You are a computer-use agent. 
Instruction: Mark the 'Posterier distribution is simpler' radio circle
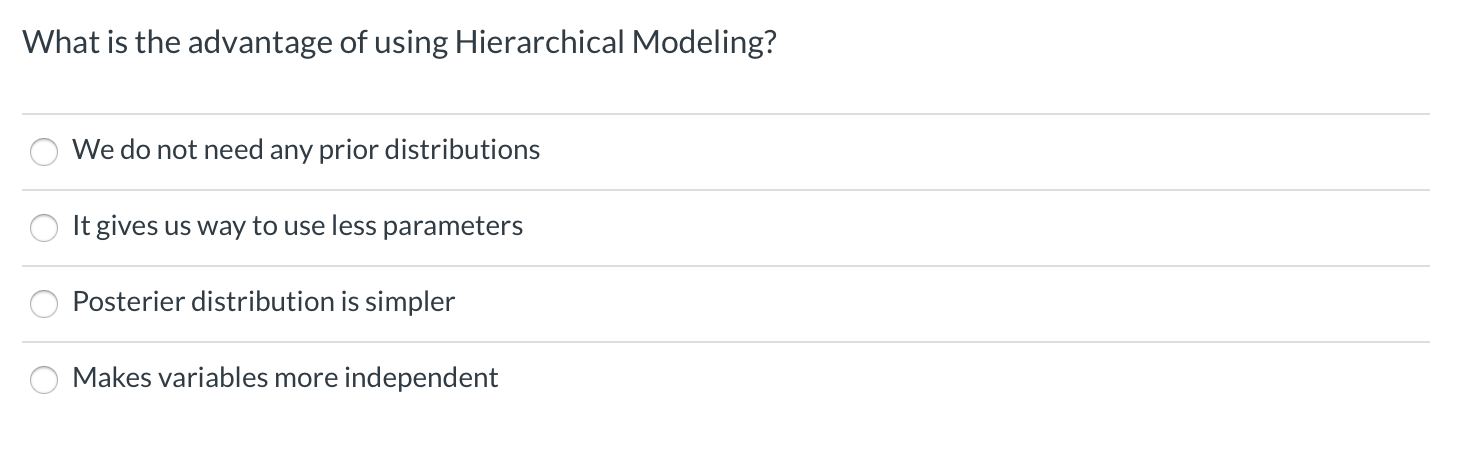(44, 304)
